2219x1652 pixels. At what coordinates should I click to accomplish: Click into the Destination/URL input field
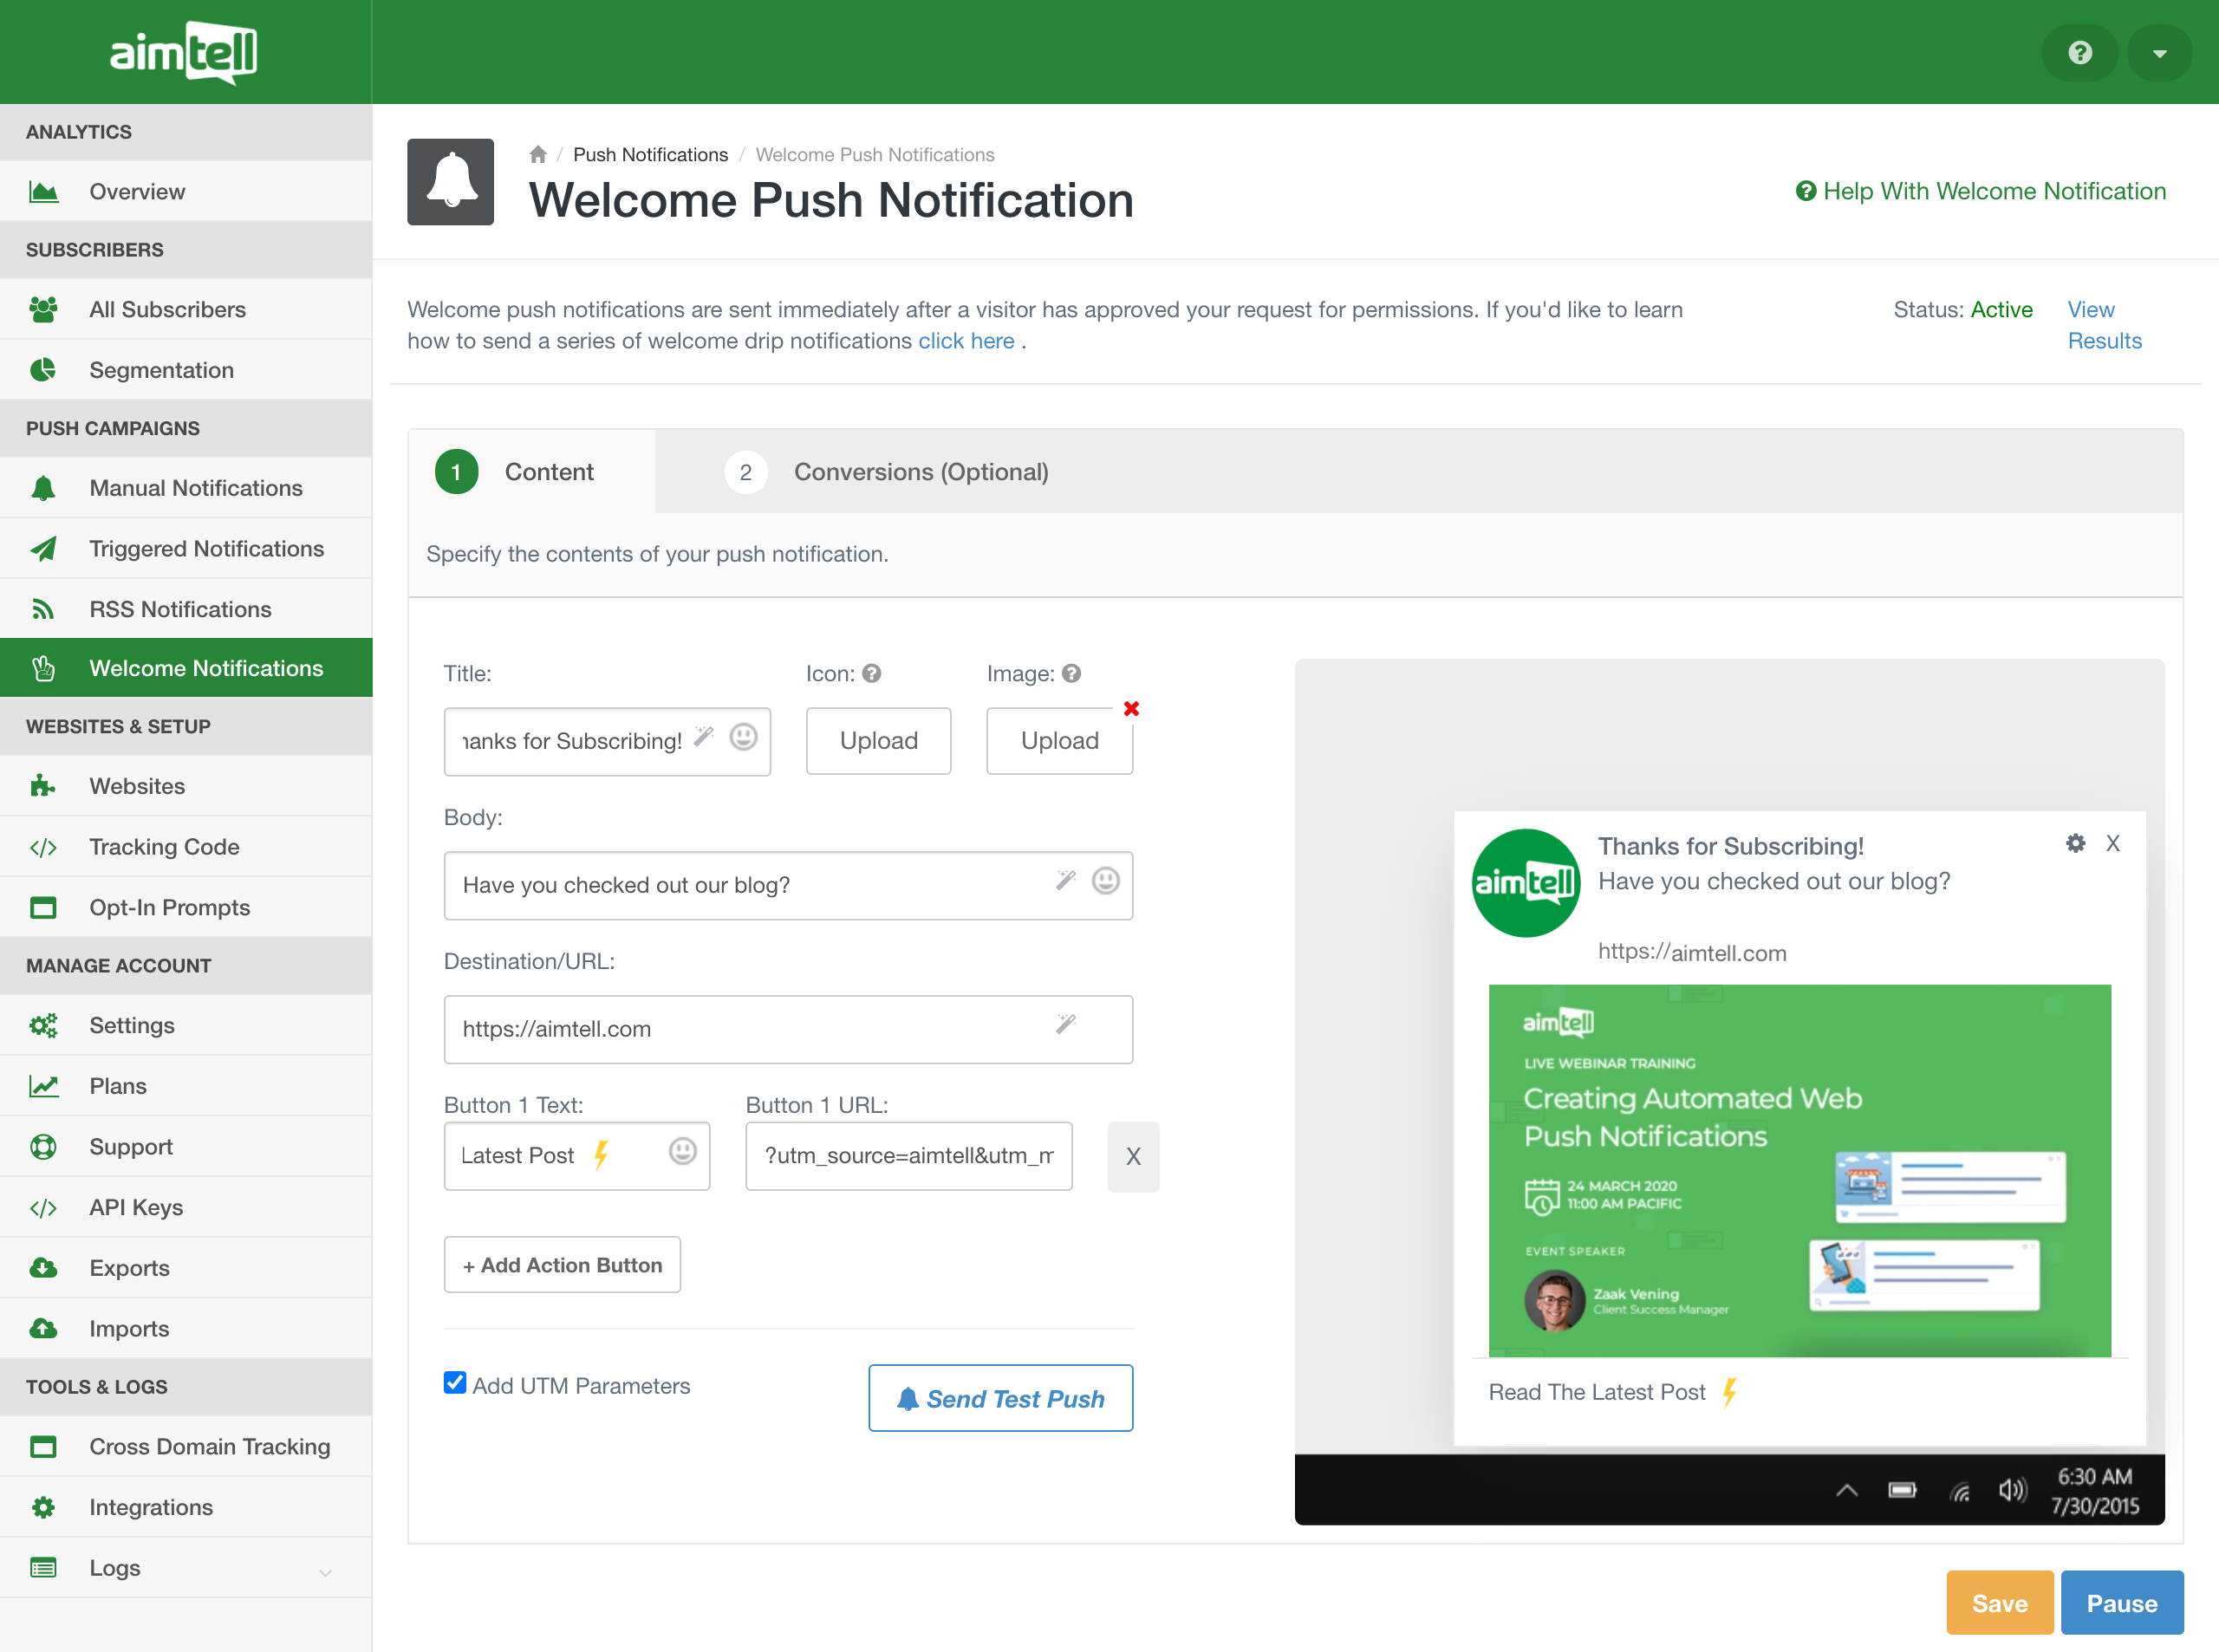coord(750,1029)
